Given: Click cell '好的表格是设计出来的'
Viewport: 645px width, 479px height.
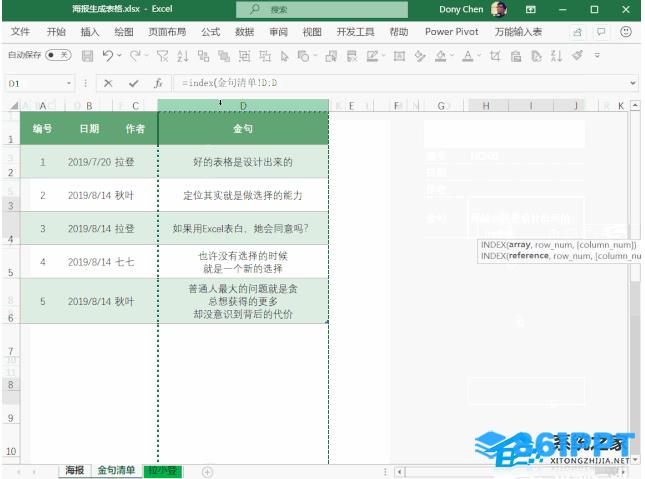Looking at the screenshot, I should pyautogui.click(x=243, y=162).
